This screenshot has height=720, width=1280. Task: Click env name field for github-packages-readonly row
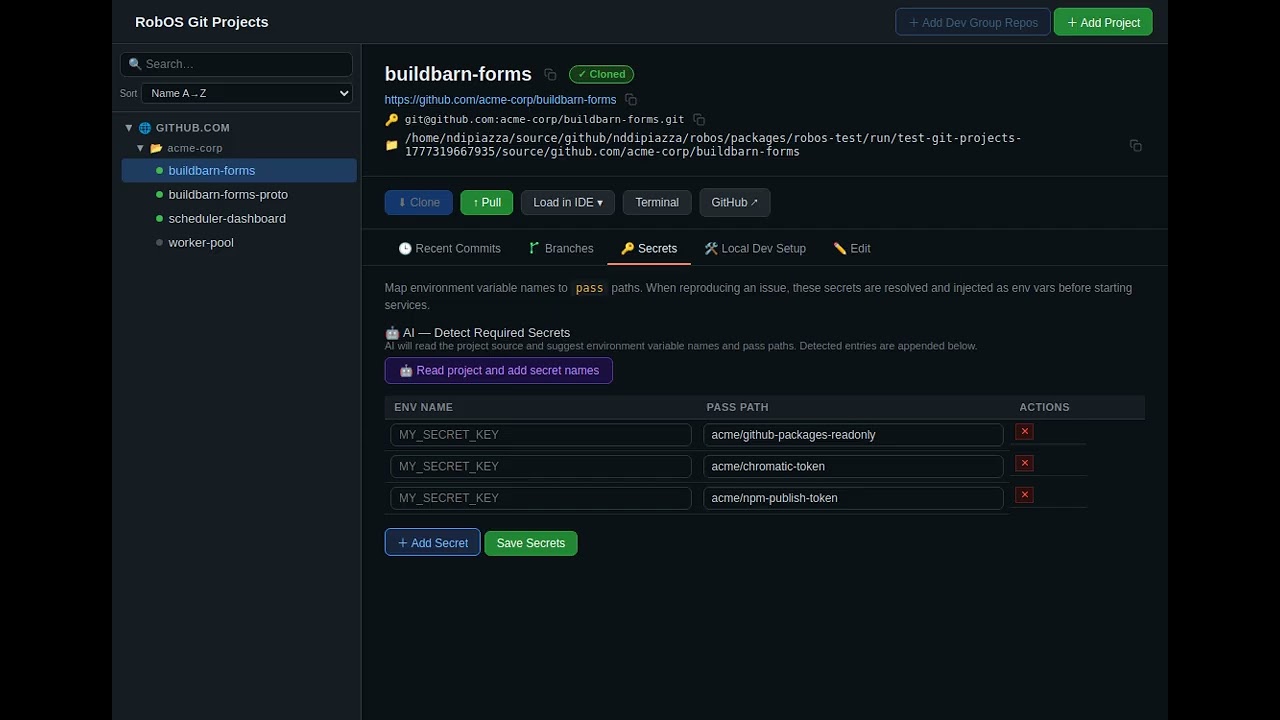[x=541, y=435]
